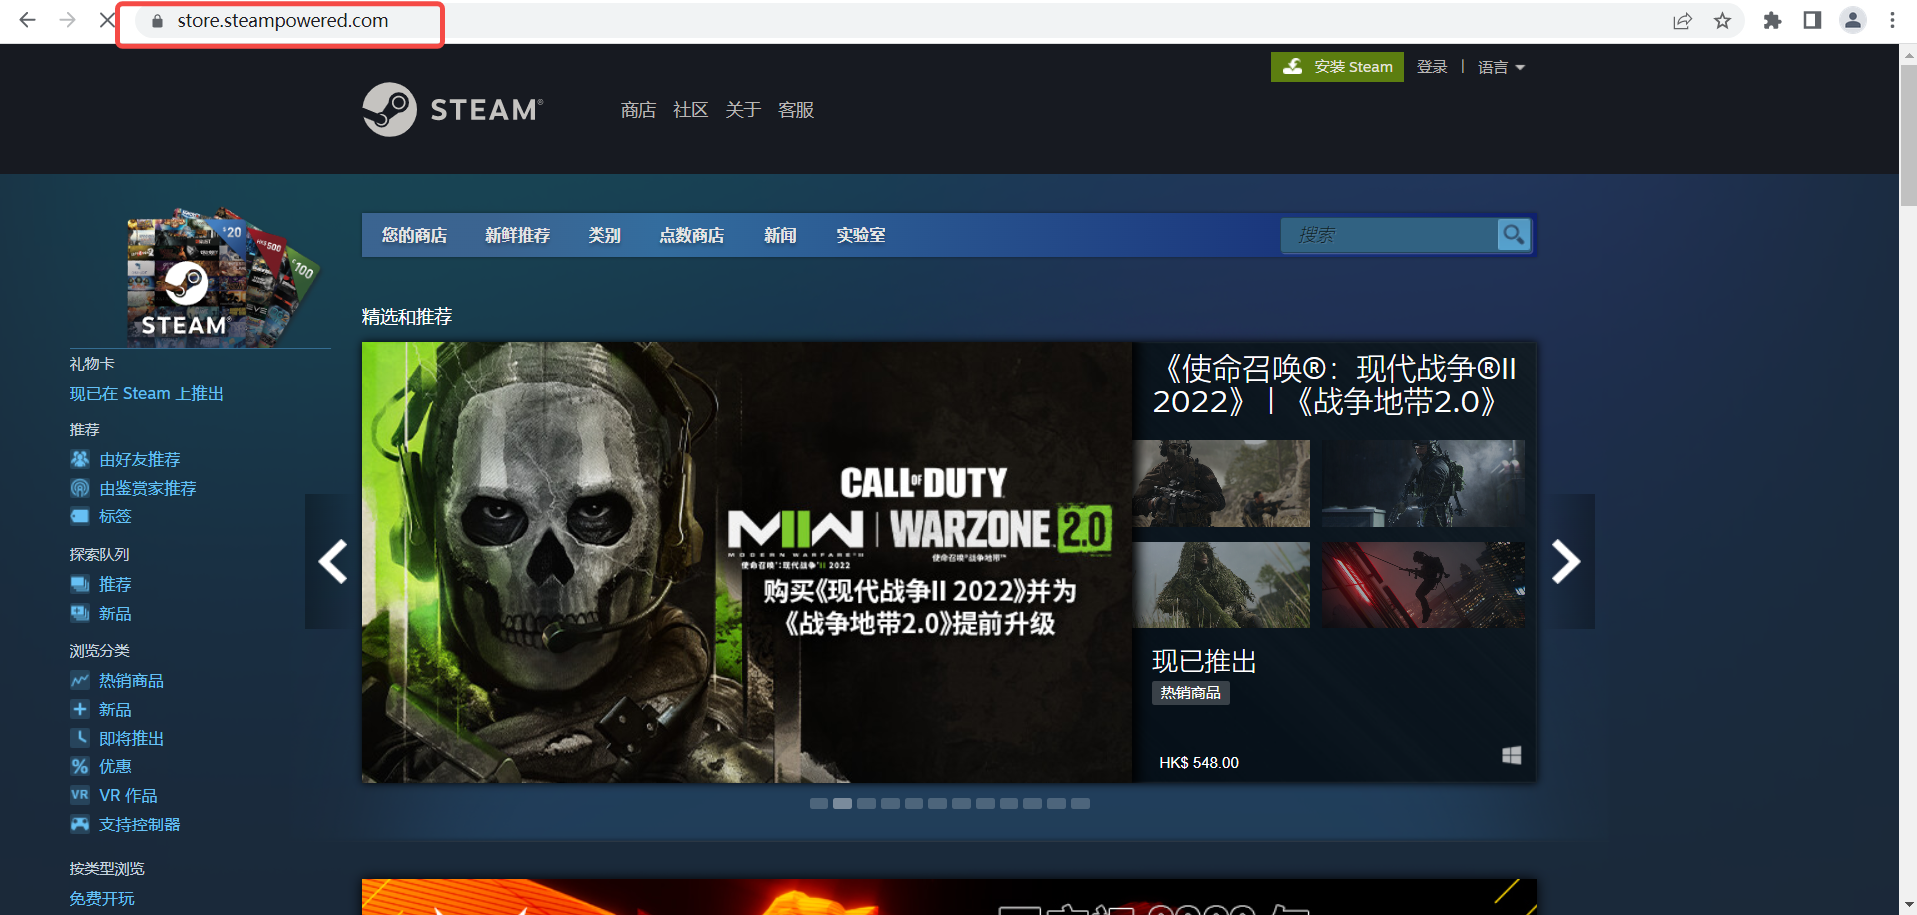Open 您的商店 store menu
This screenshot has width=1917, height=915.
click(x=414, y=235)
